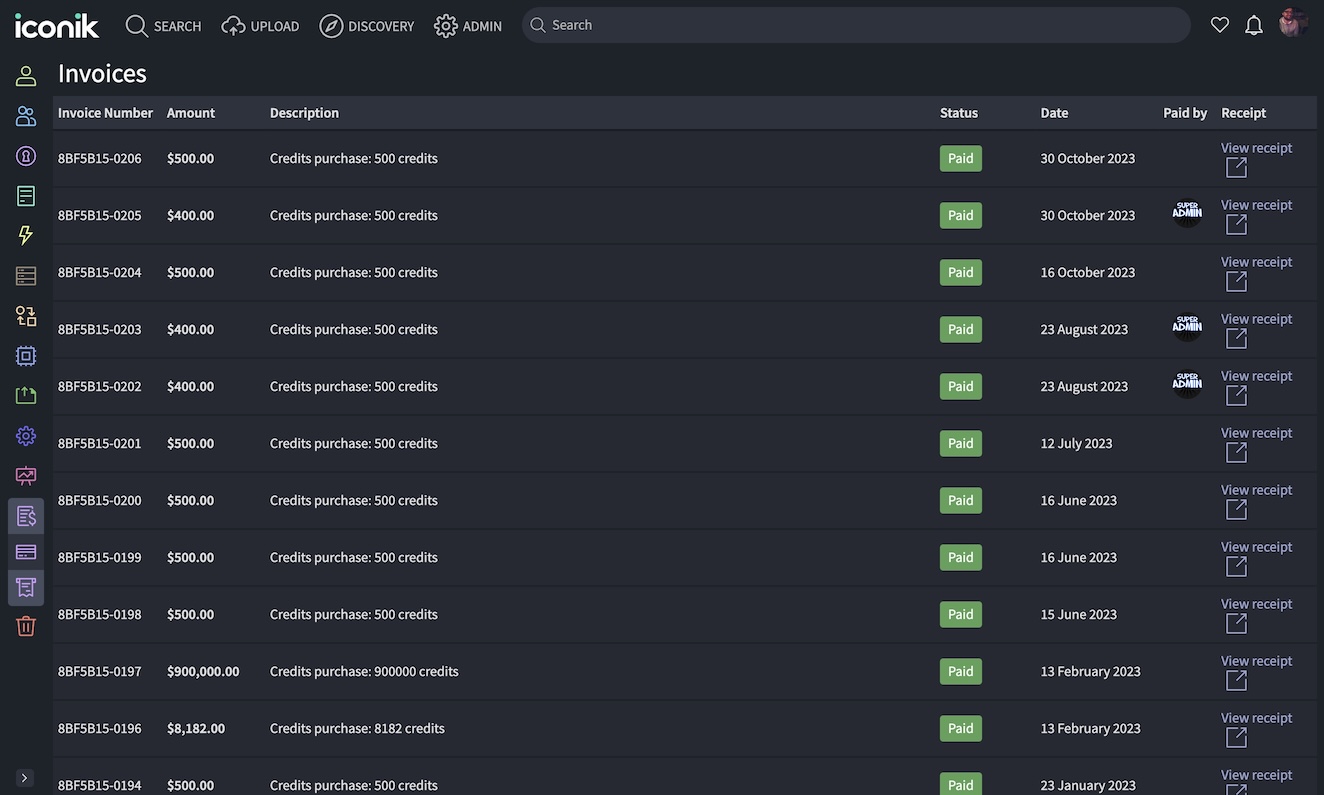Expand the sidebar using the bottom chevron
This screenshot has height=795, width=1324.
(x=25, y=777)
